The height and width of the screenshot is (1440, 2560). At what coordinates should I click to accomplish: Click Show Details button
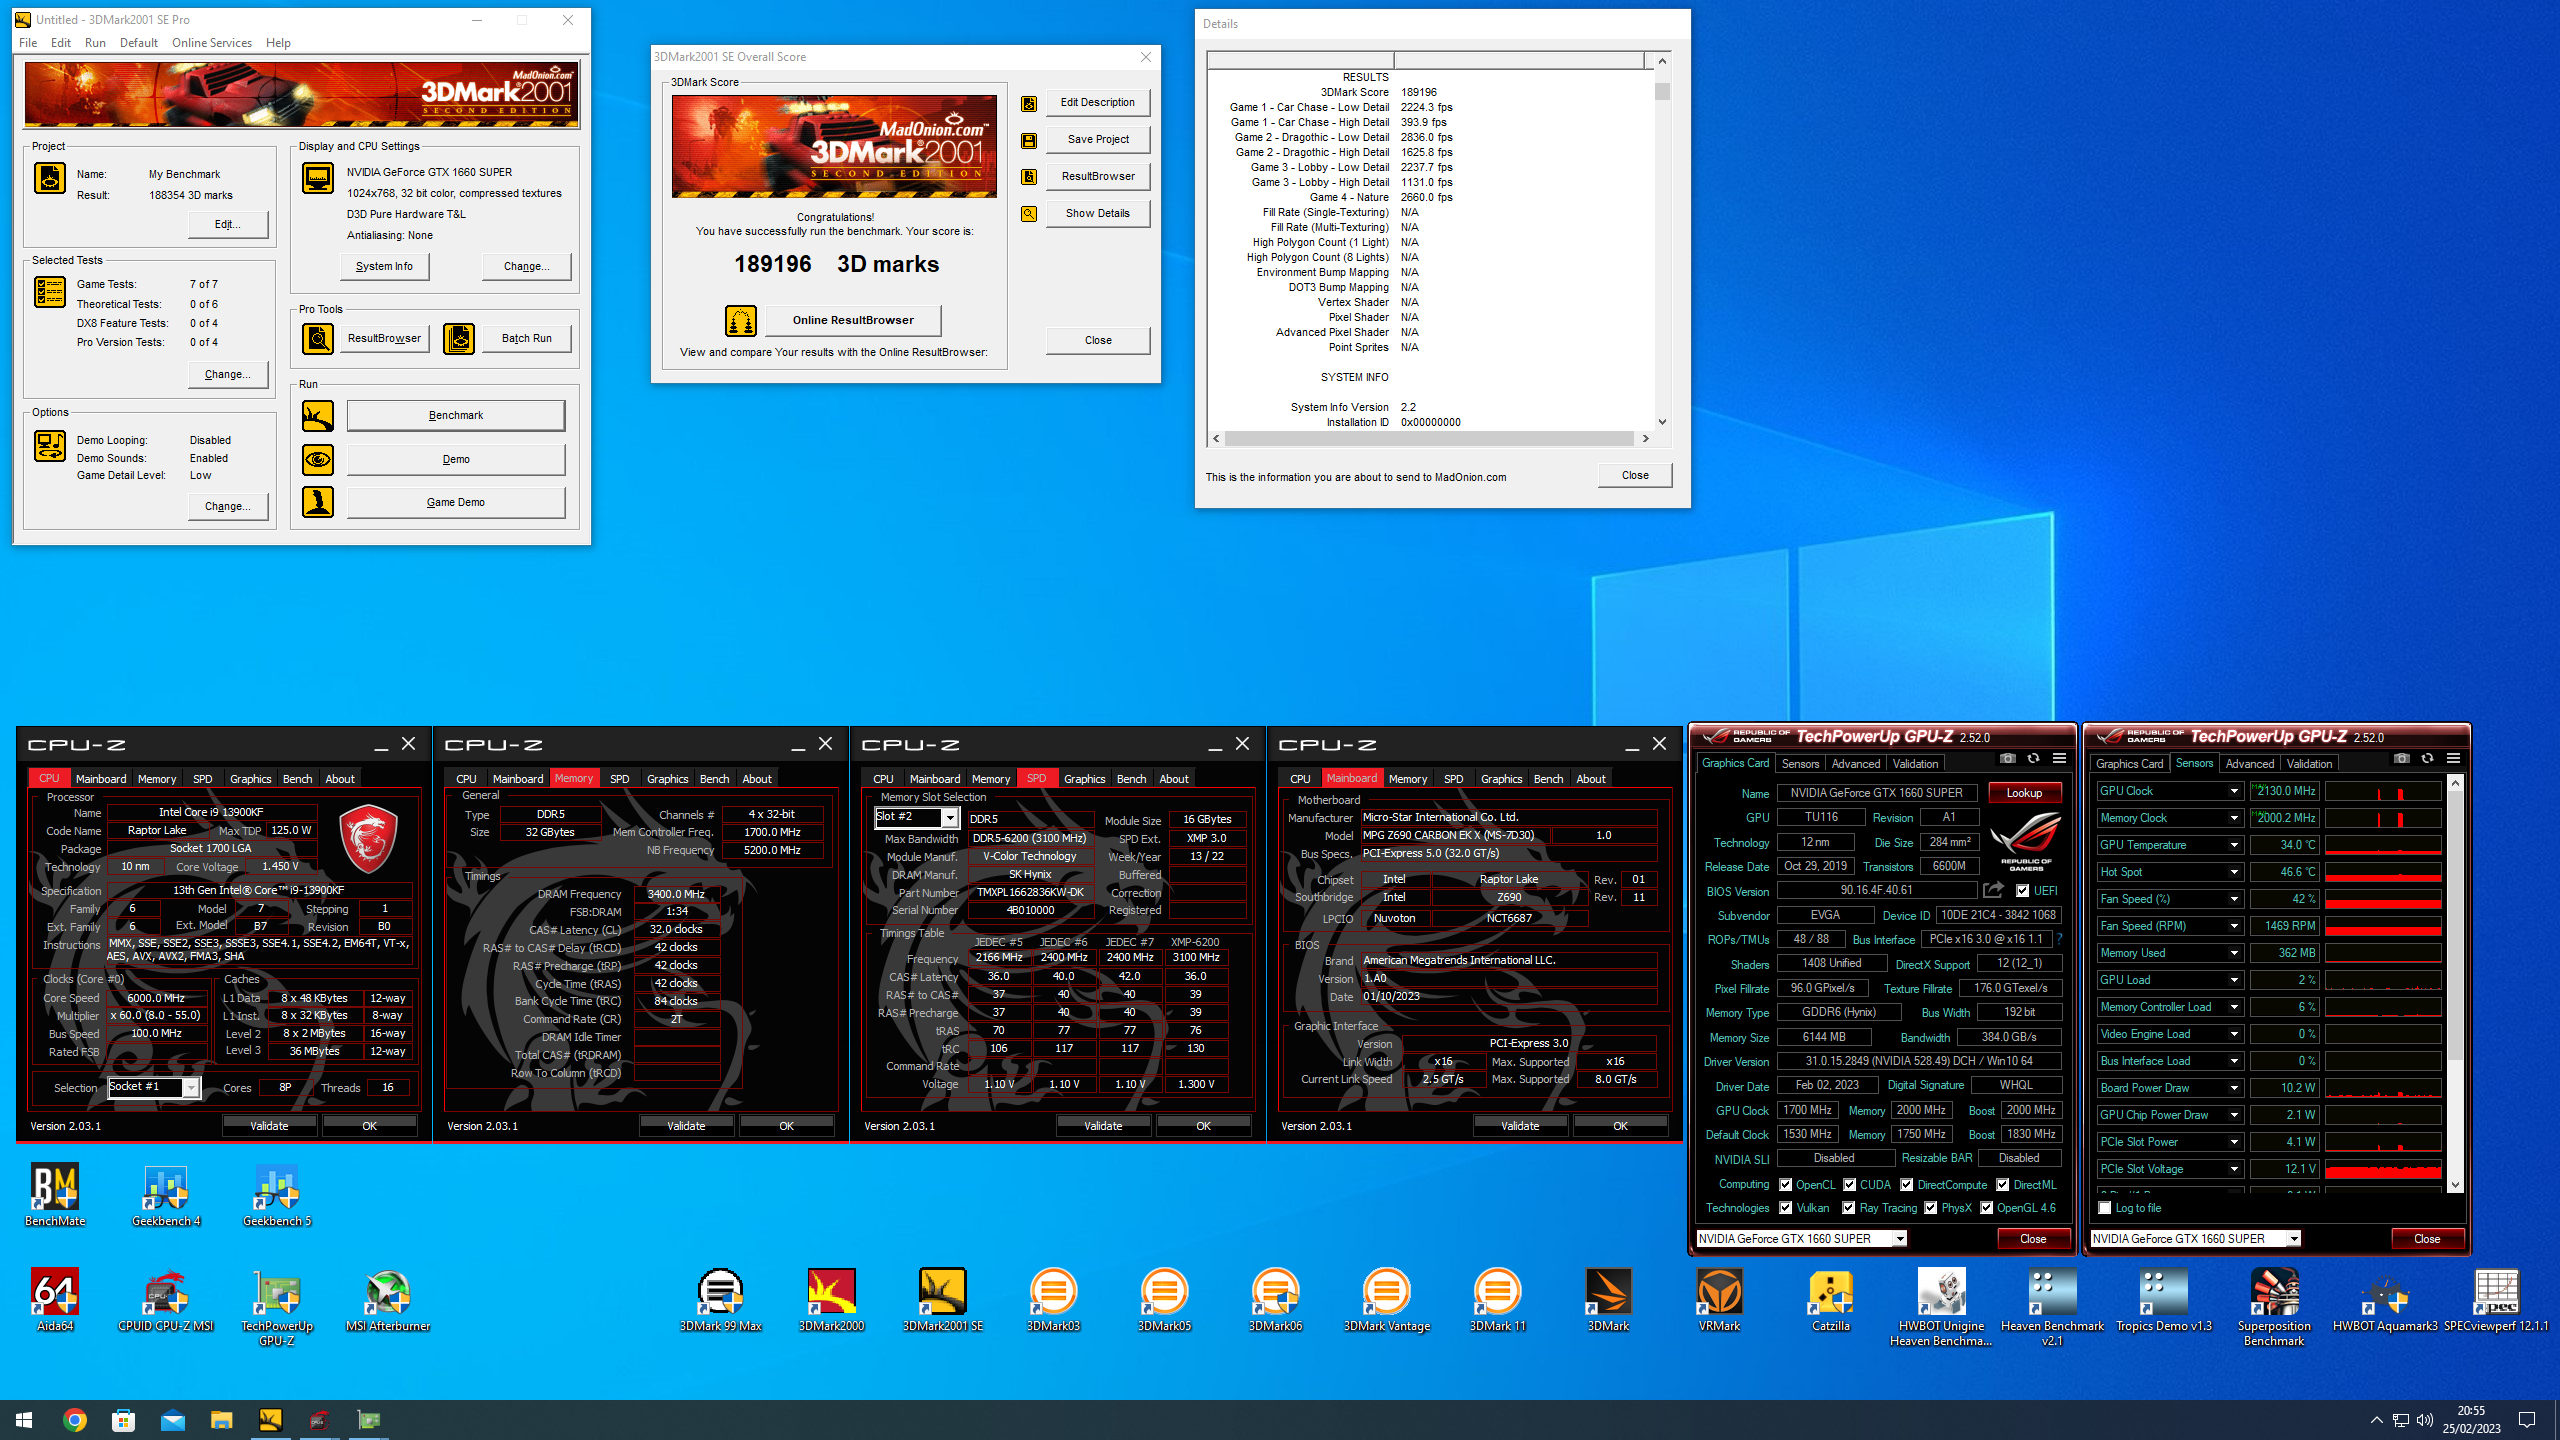point(1098,214)
